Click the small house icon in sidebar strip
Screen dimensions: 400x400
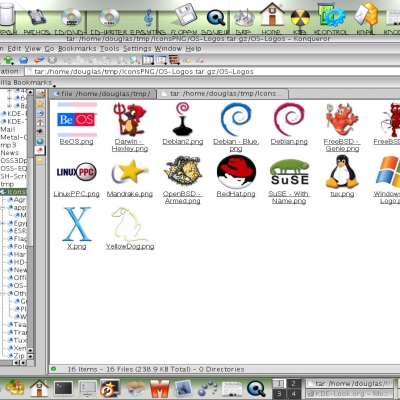click(x=40, y=123)
